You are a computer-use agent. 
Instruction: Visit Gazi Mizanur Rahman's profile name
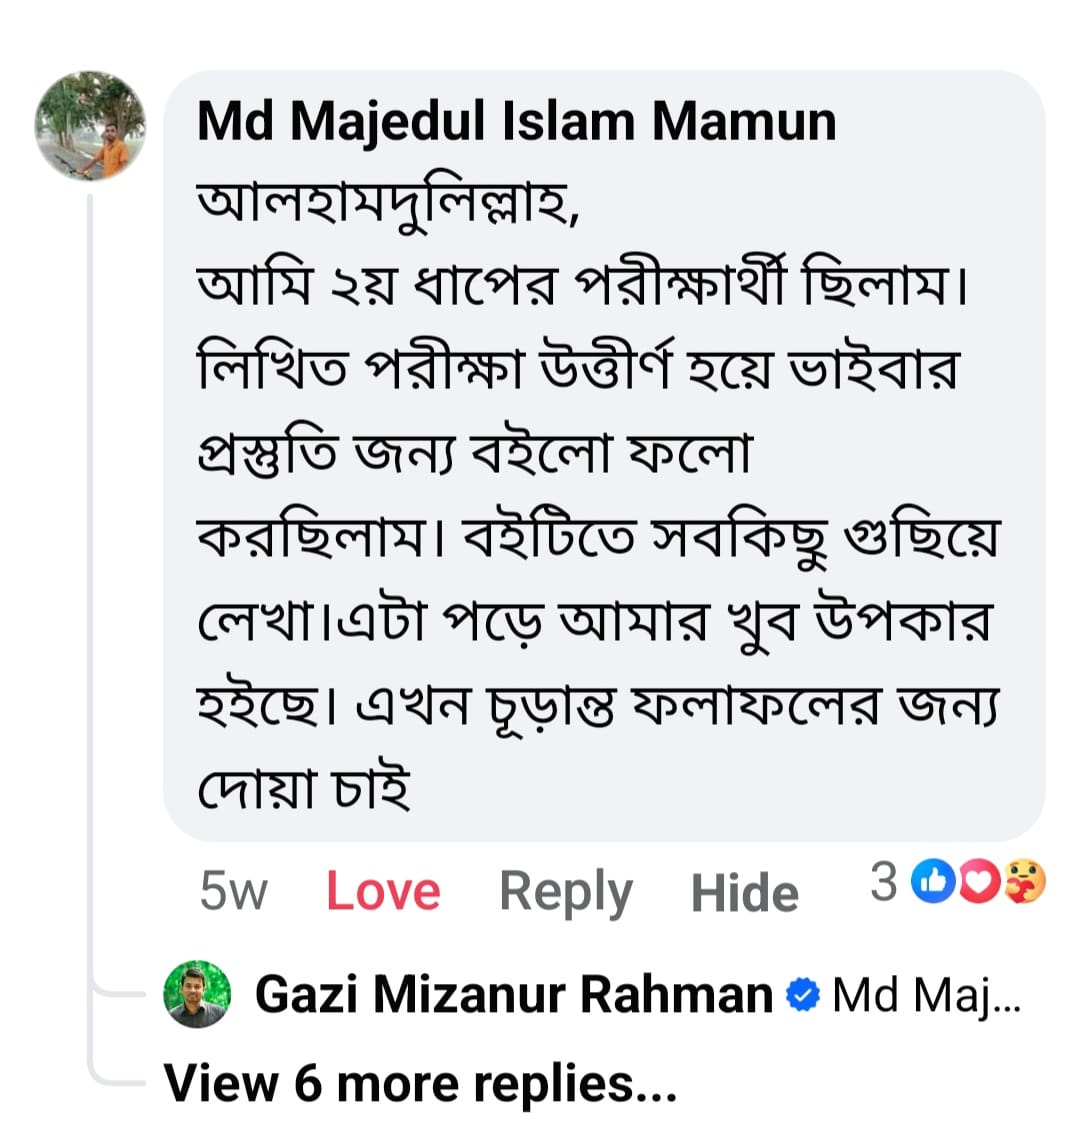(x=514, y=995)
